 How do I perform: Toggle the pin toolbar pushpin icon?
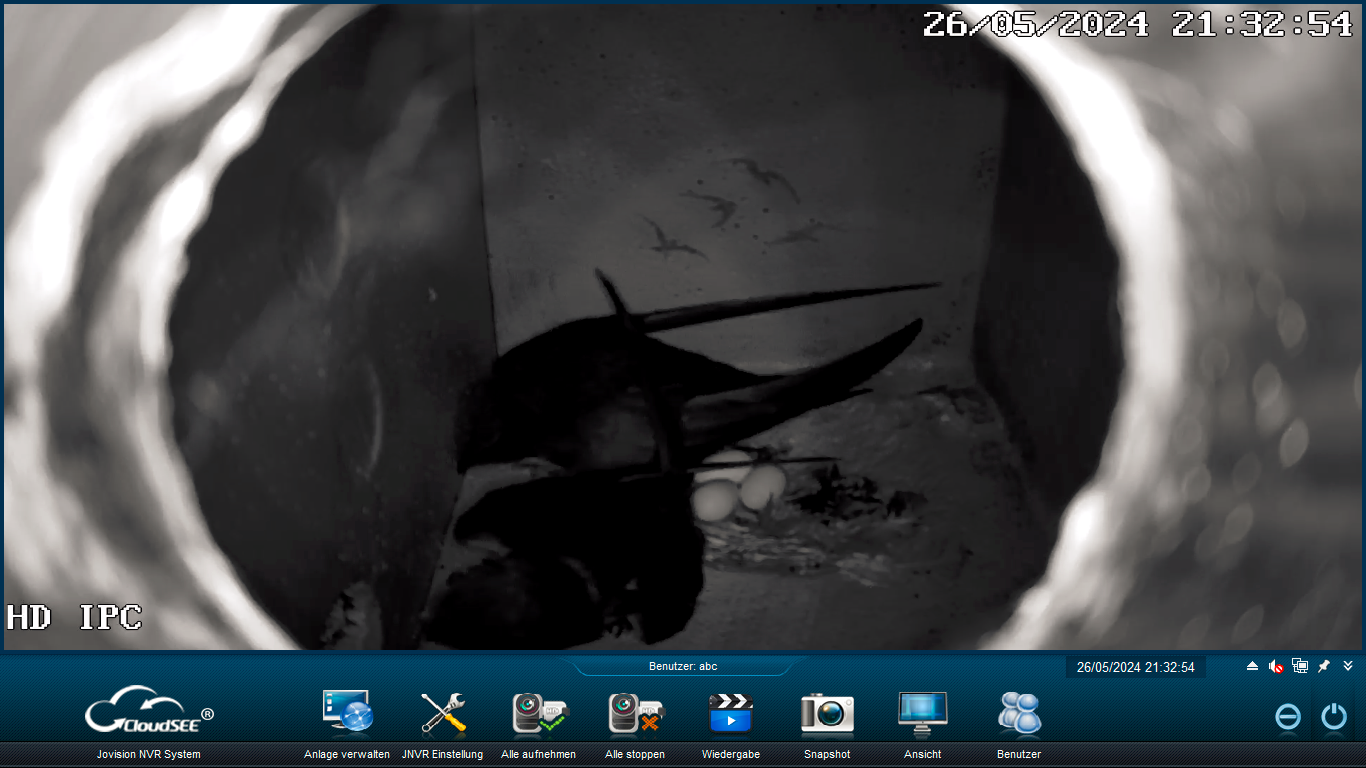click(x=1324, y=666)
